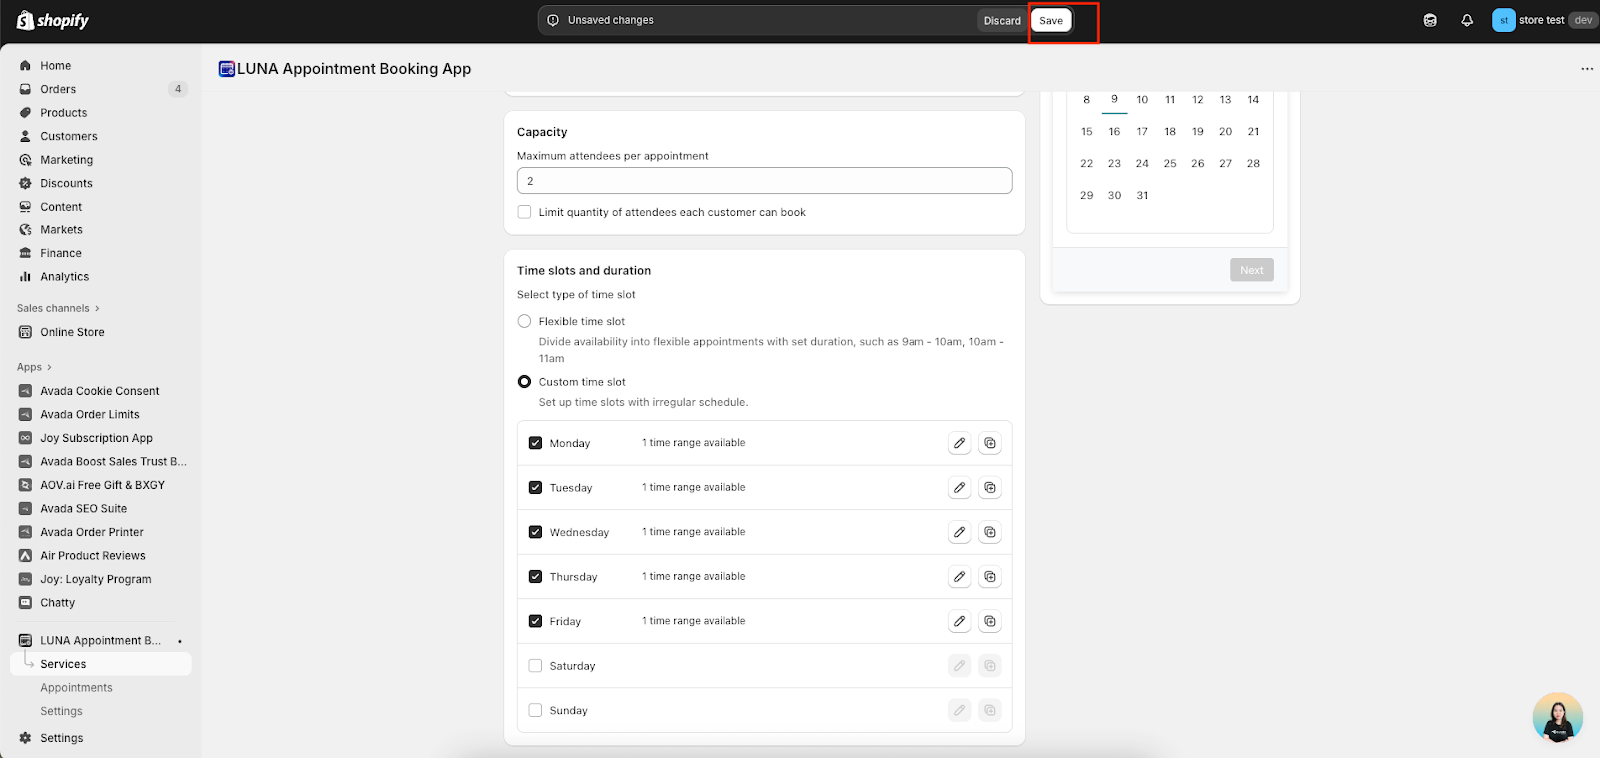Click the Shopify logo

coord(53,20)
